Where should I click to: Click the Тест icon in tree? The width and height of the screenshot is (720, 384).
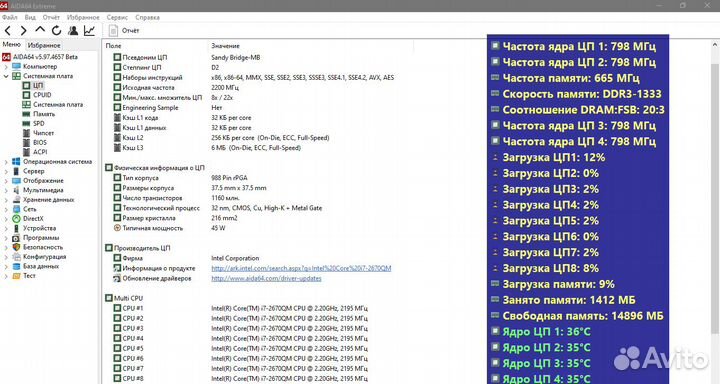[16, 276]
